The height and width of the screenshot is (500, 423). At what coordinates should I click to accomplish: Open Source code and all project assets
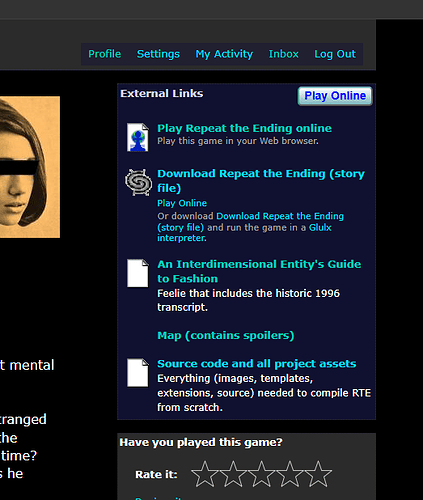(257, 364)
